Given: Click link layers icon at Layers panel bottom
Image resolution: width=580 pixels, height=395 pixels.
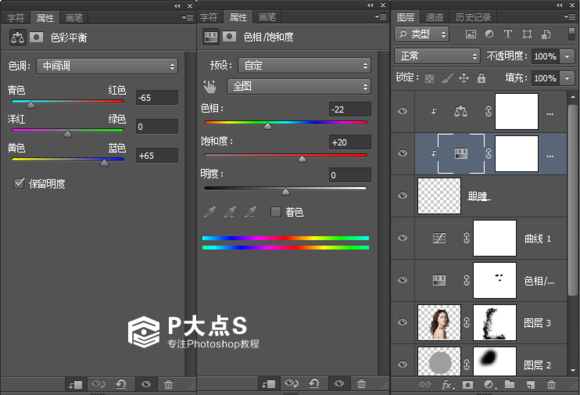Looking at the screenshot, I should point(425,385).
